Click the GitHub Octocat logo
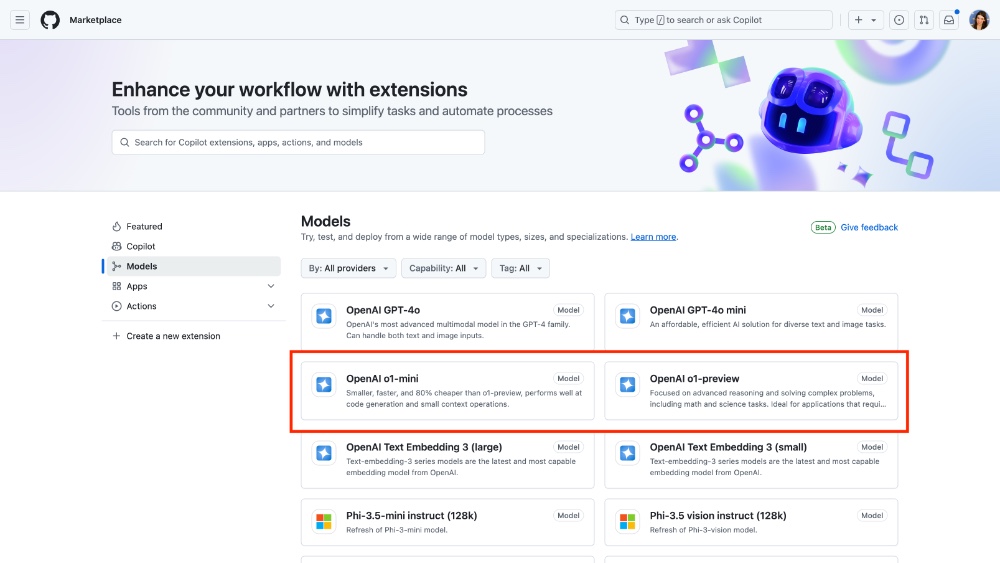The height and width of the screenshot is (563, 1000). click(x=50, y=20)
